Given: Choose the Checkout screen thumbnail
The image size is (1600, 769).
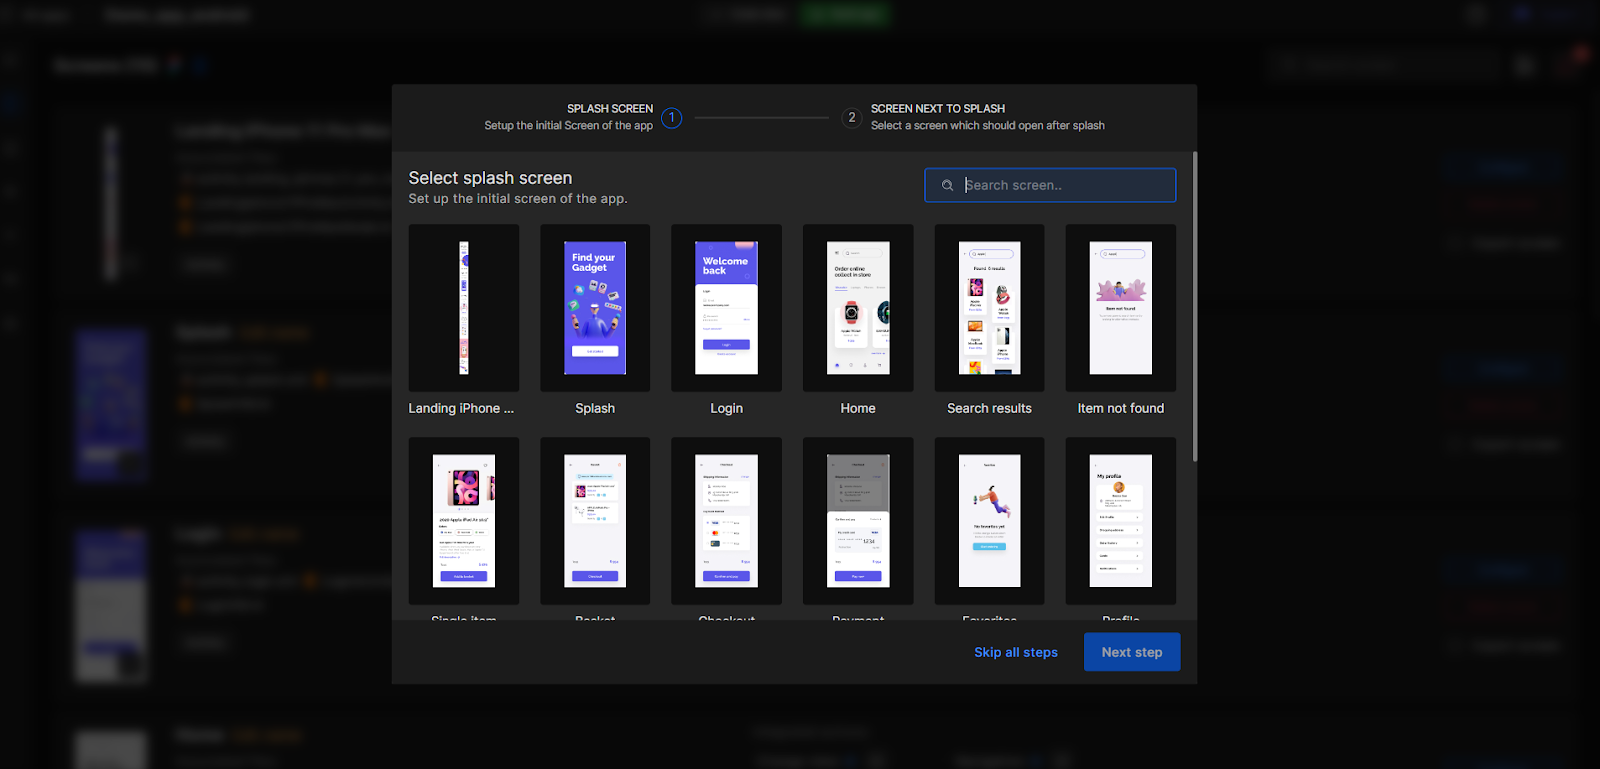Looking at the screenshot, I should (x=727, y=521).
